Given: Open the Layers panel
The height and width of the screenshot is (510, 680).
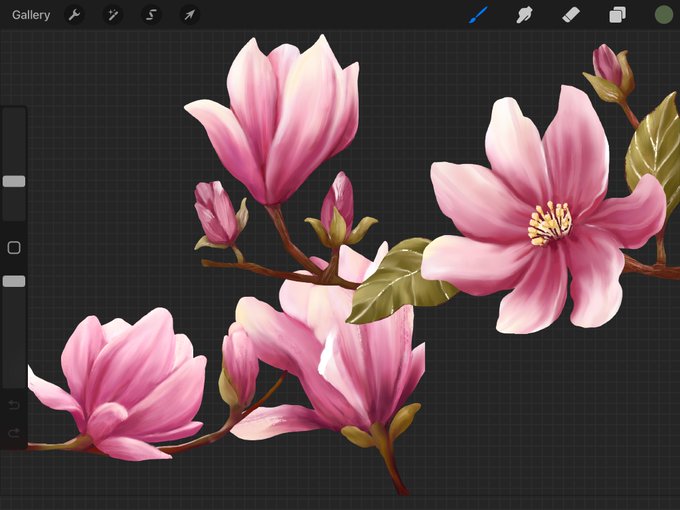Looking at the screenshot, I should [617, 15].
